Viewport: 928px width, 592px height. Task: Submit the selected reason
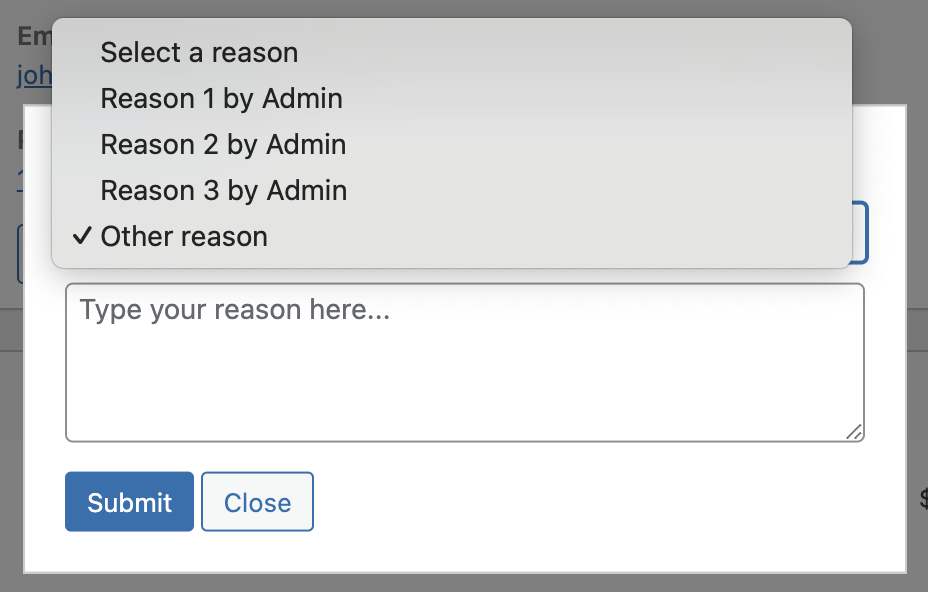point(129,501)
